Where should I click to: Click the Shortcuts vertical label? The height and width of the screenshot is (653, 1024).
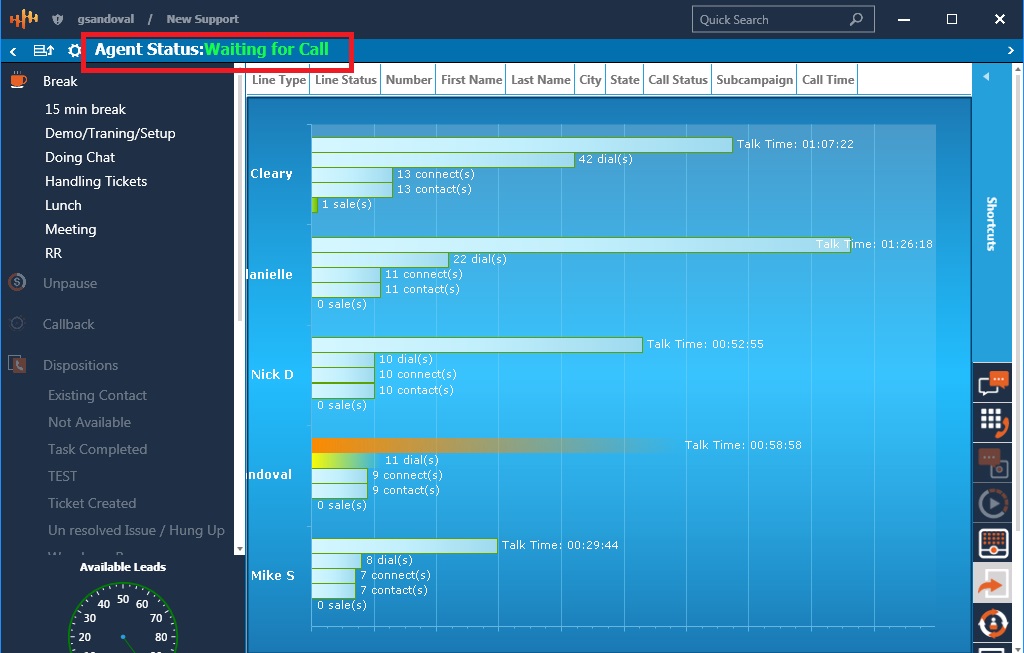991,223
